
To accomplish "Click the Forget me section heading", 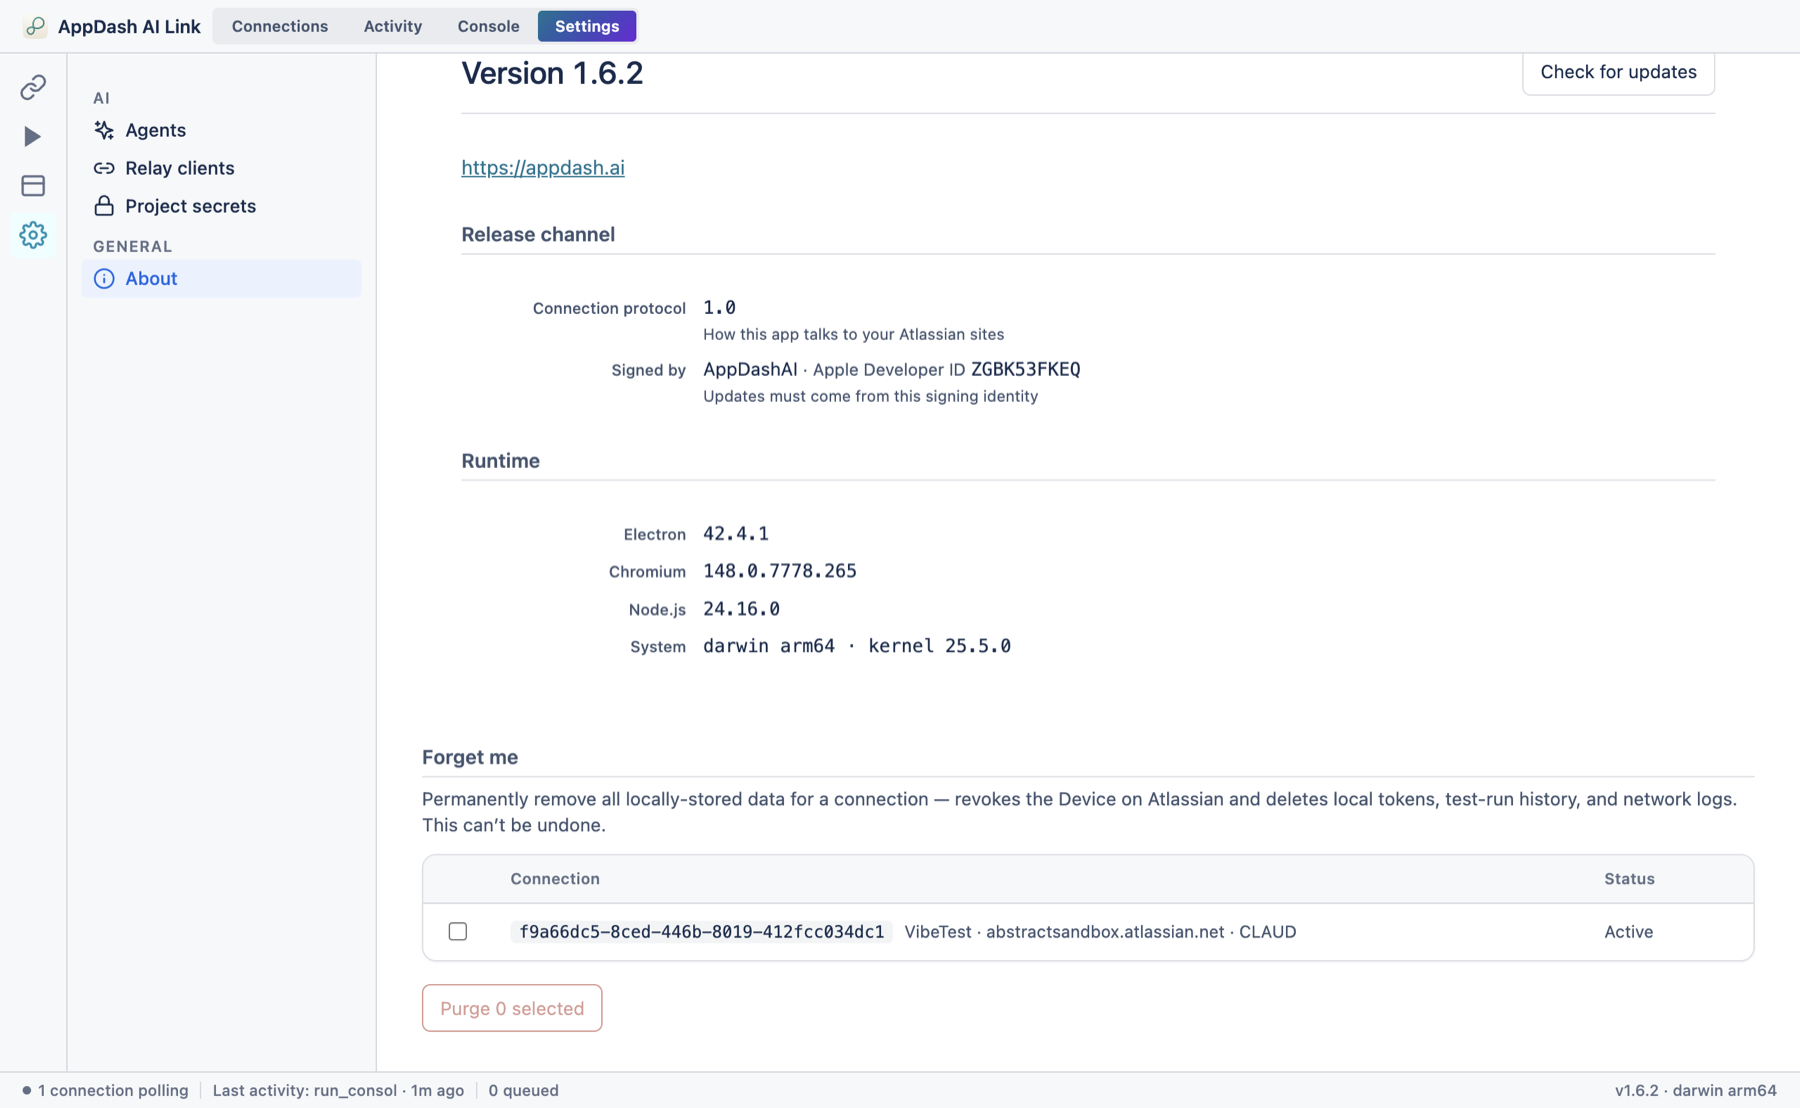I will [x=470, y=757].
